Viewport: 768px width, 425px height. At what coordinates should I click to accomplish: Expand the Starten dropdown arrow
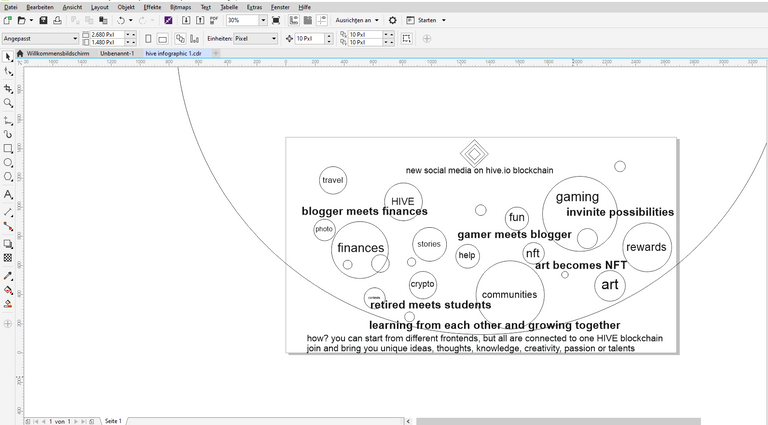444,20
